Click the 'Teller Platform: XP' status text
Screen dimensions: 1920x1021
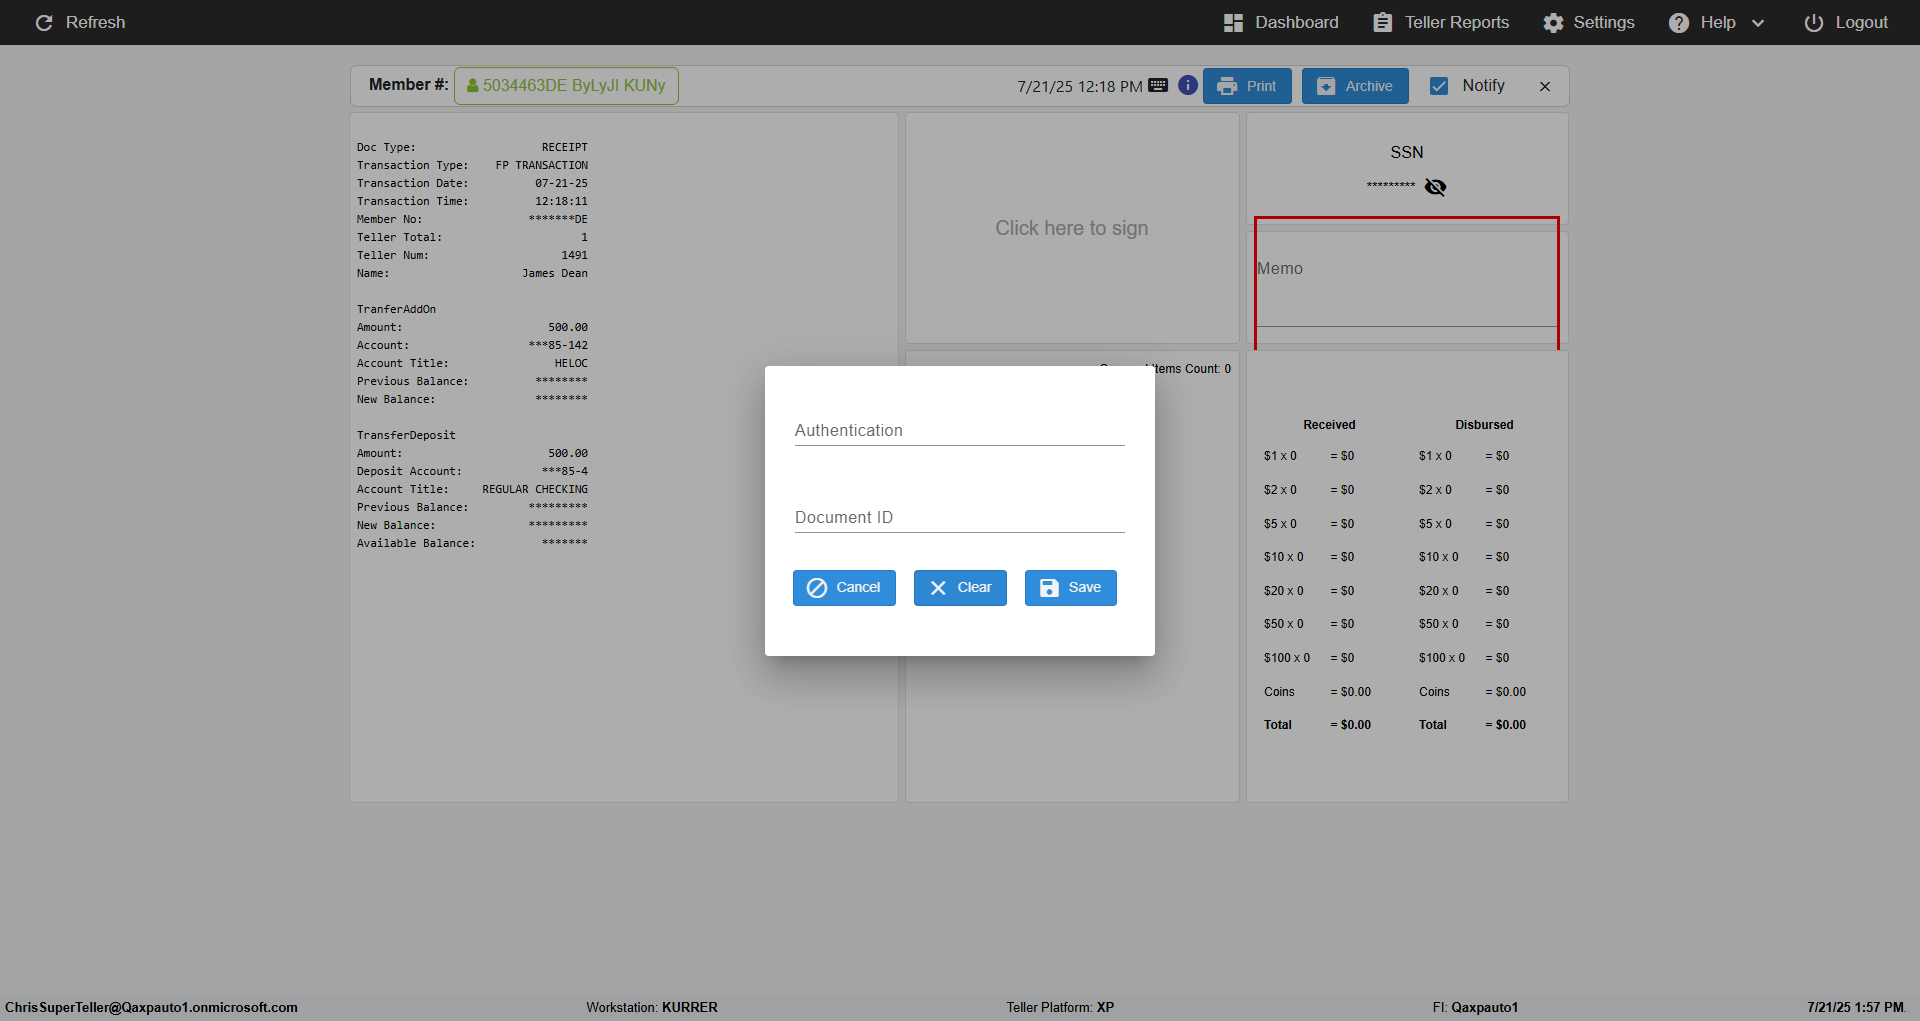[1060, 1007]
